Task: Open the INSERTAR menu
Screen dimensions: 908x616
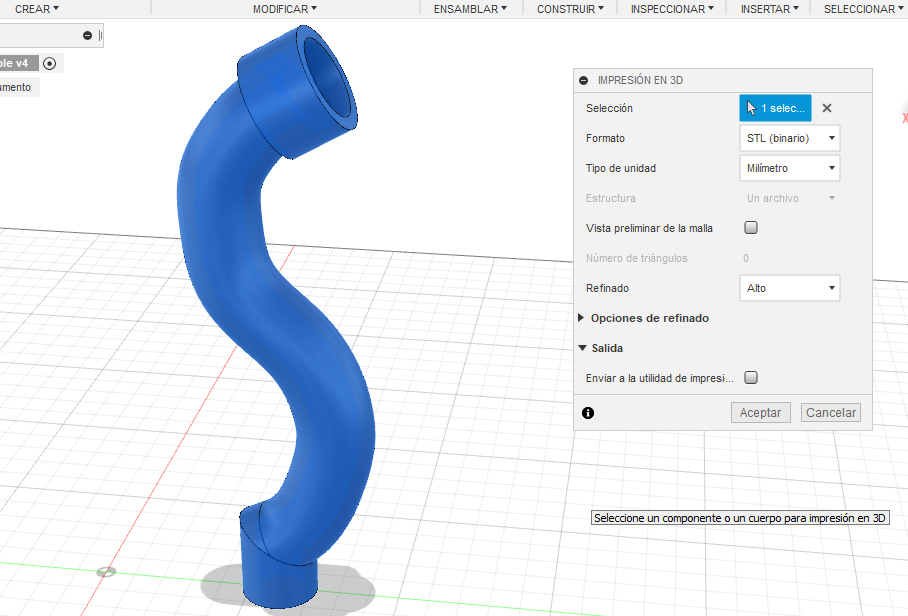Action: click(x=769, y=9)
